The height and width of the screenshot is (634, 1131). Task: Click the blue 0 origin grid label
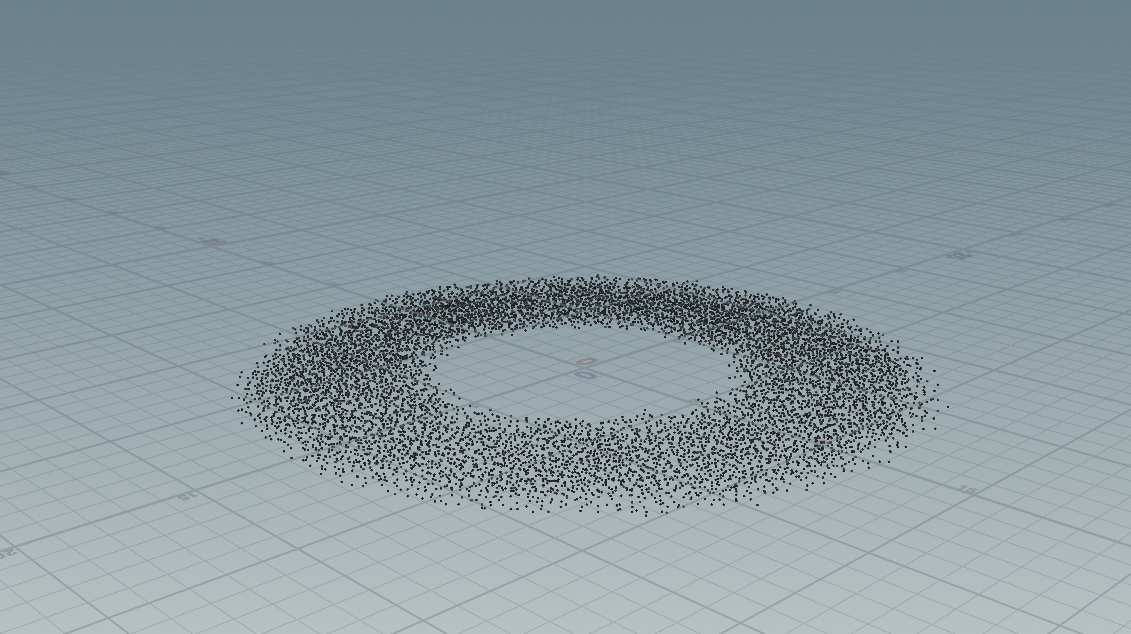[x=586, y=375]
